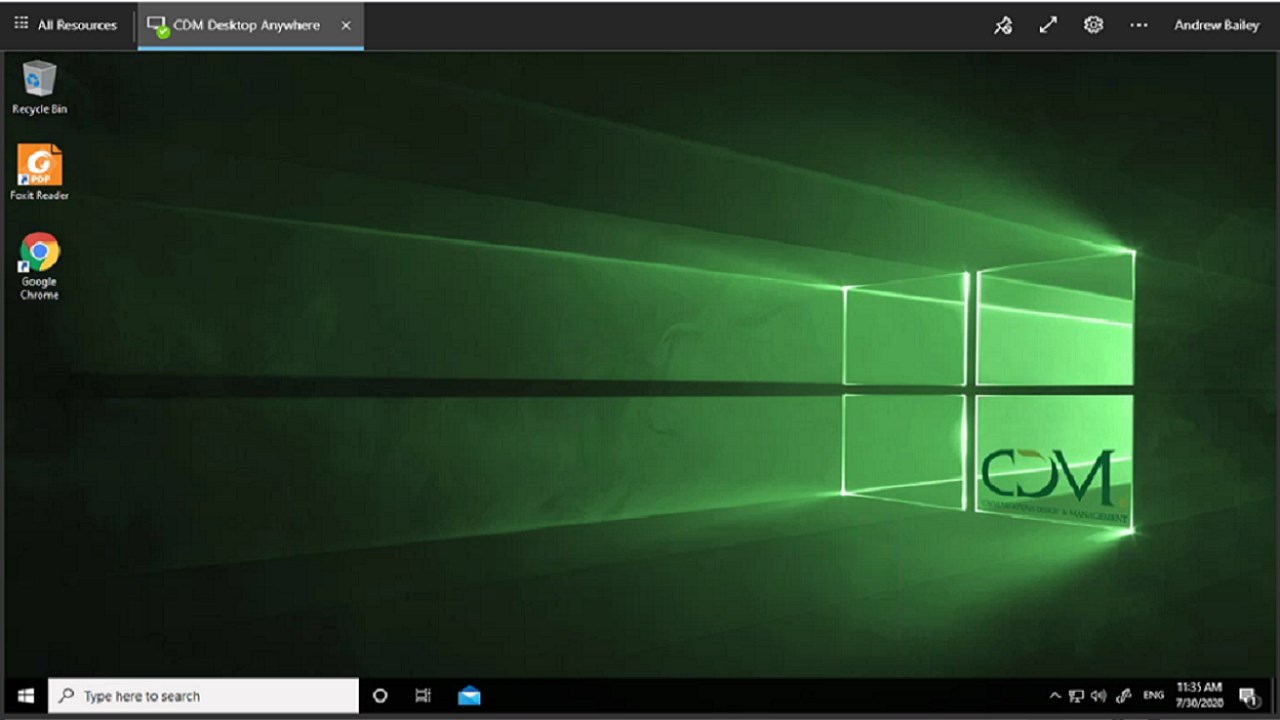The height and width of the screenshot is (720, 1280).
Task: Open the more options ellipsis menu
Action: point(1138,26)
